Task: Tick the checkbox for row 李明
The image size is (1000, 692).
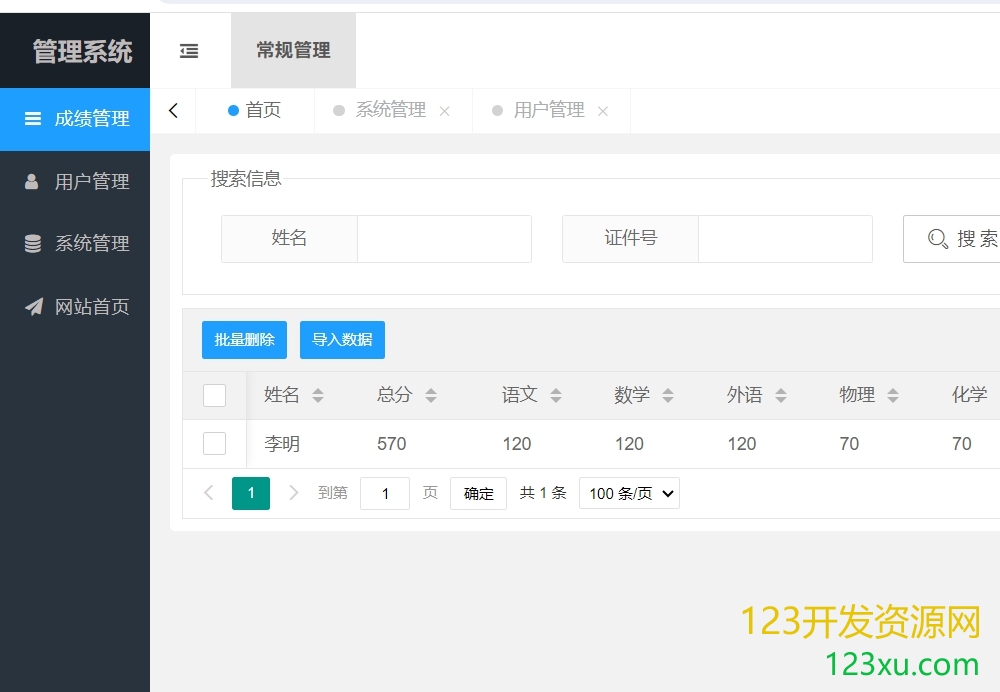Action: point(215,444)
